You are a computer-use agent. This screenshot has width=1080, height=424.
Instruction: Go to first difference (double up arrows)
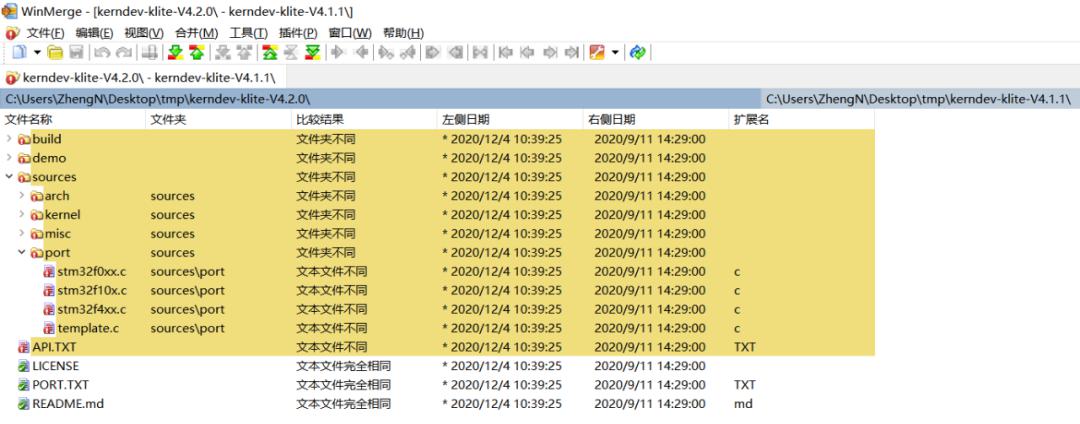(269, 52)
